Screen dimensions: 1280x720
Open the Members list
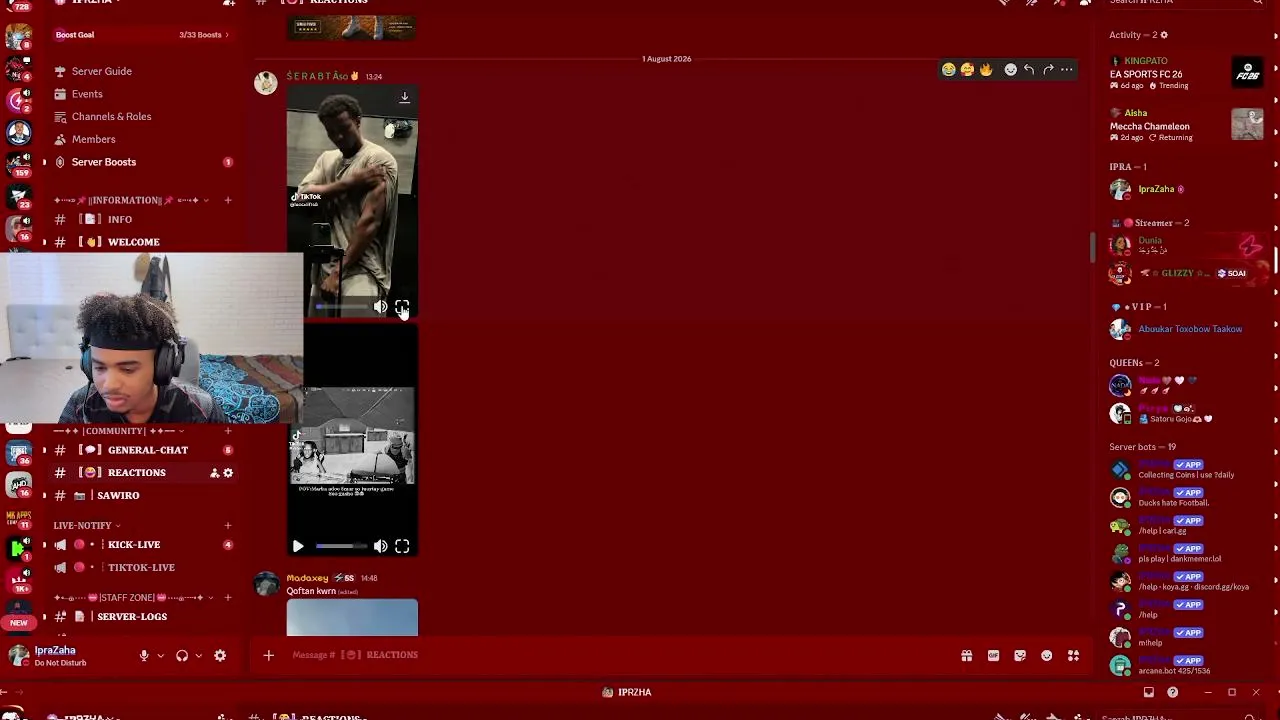(93, 139)
